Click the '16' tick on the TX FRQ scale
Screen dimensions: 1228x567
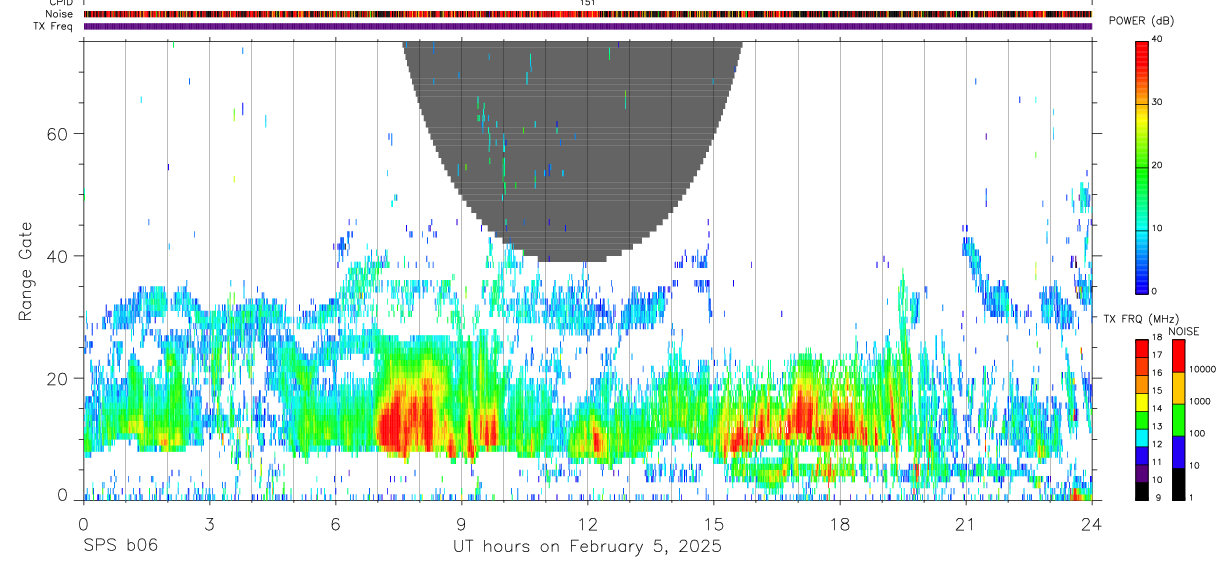(1158, 373)
